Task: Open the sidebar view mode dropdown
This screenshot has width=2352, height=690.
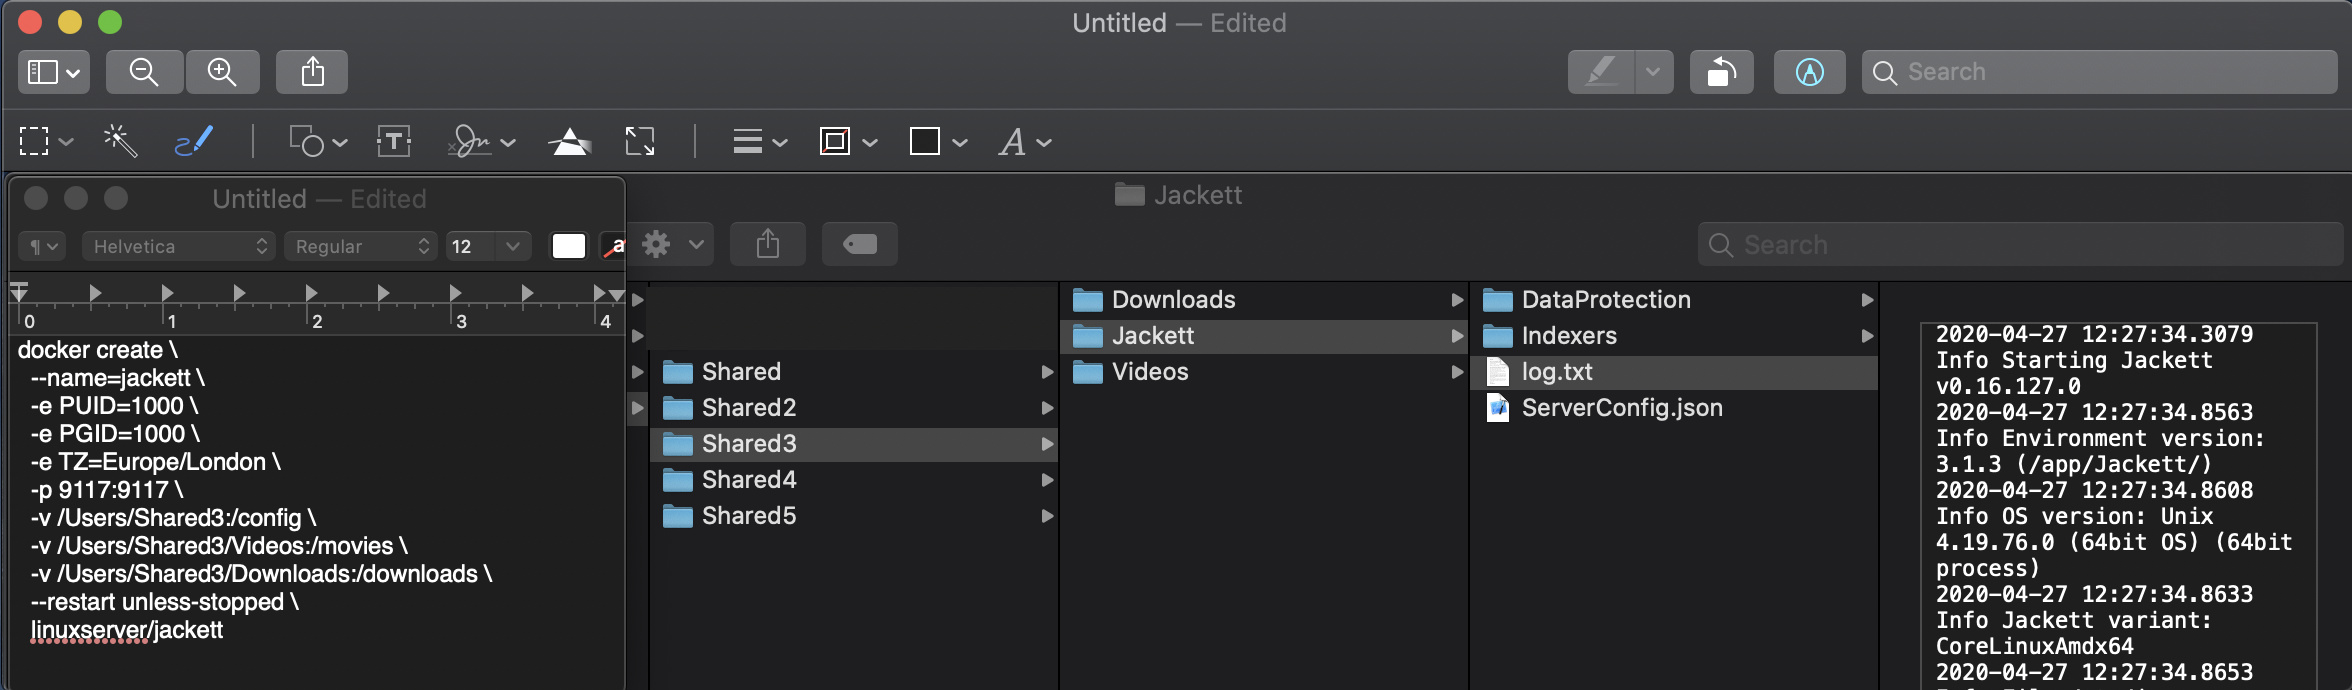Action: (x=54, y=72)
